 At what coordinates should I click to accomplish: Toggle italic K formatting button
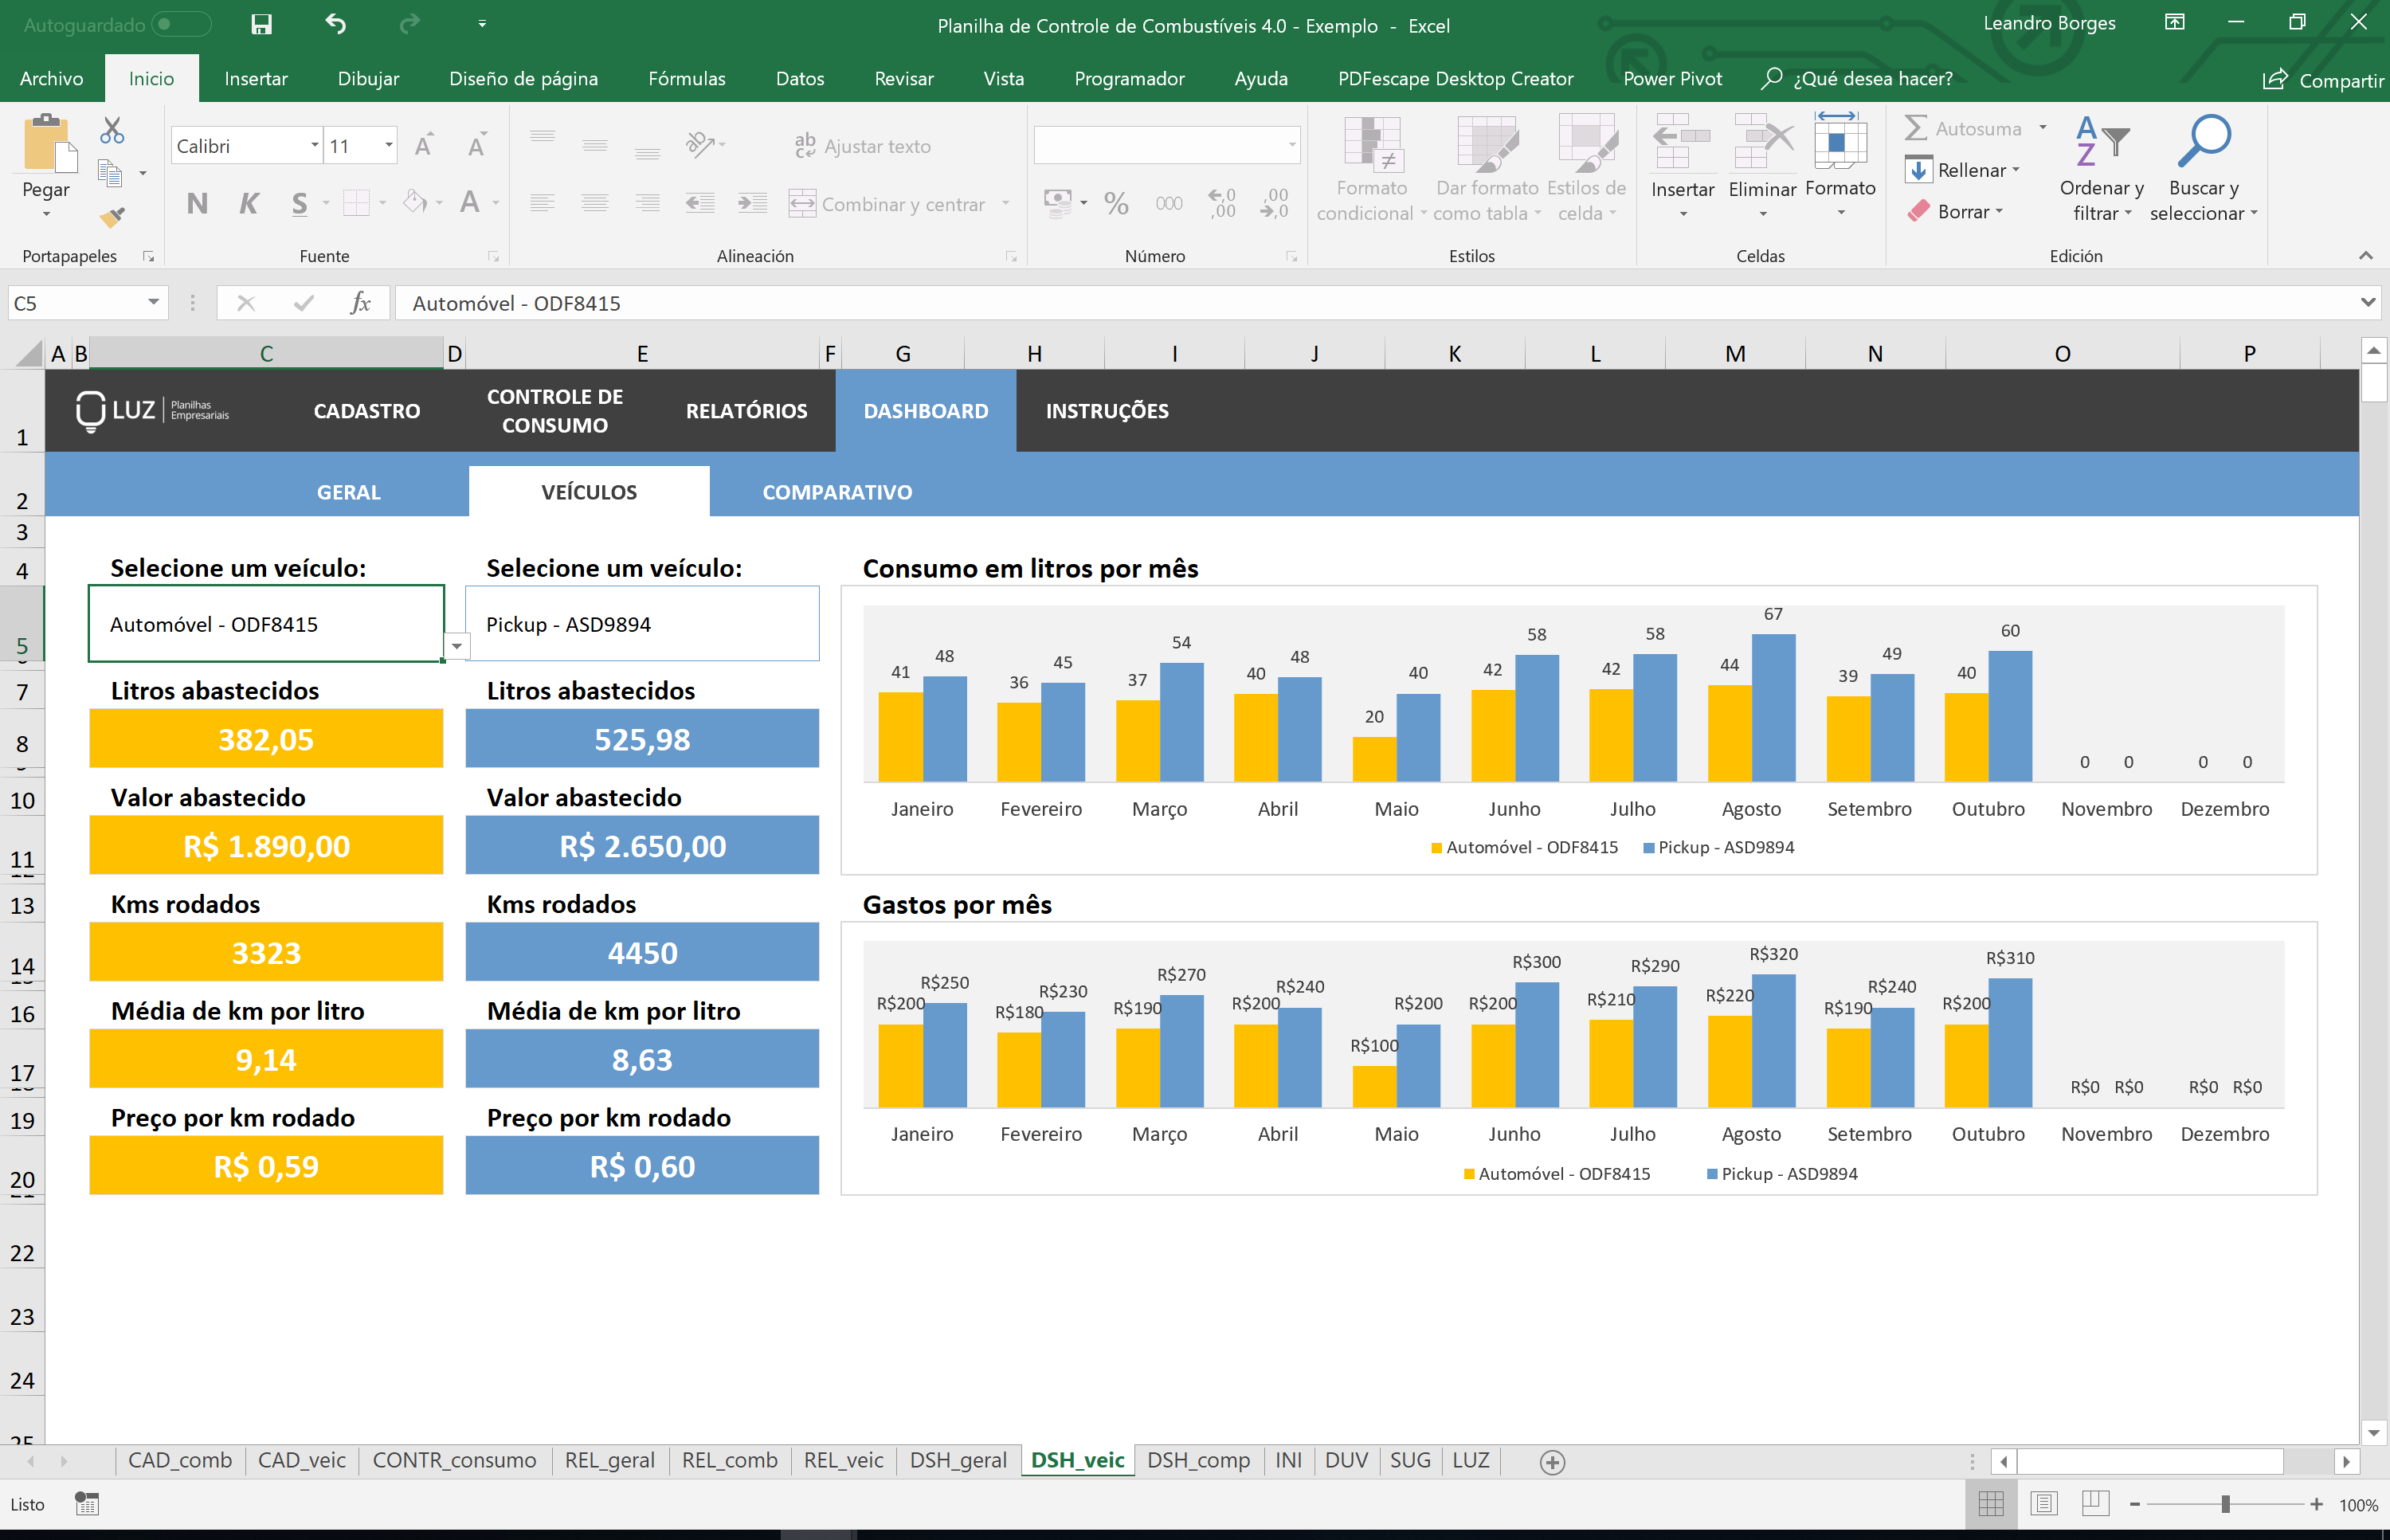(x=248, y=204)
